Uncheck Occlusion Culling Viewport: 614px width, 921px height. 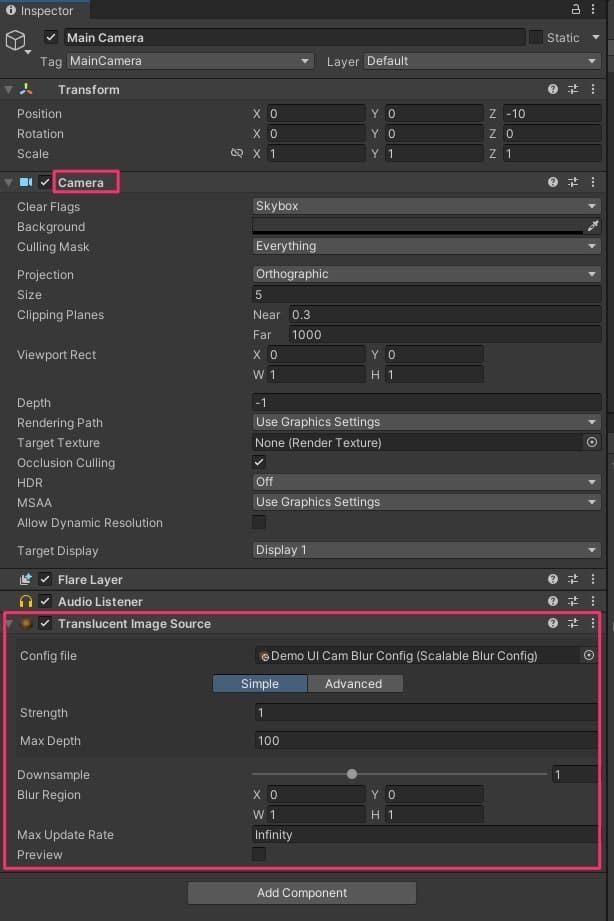point(259,462)
